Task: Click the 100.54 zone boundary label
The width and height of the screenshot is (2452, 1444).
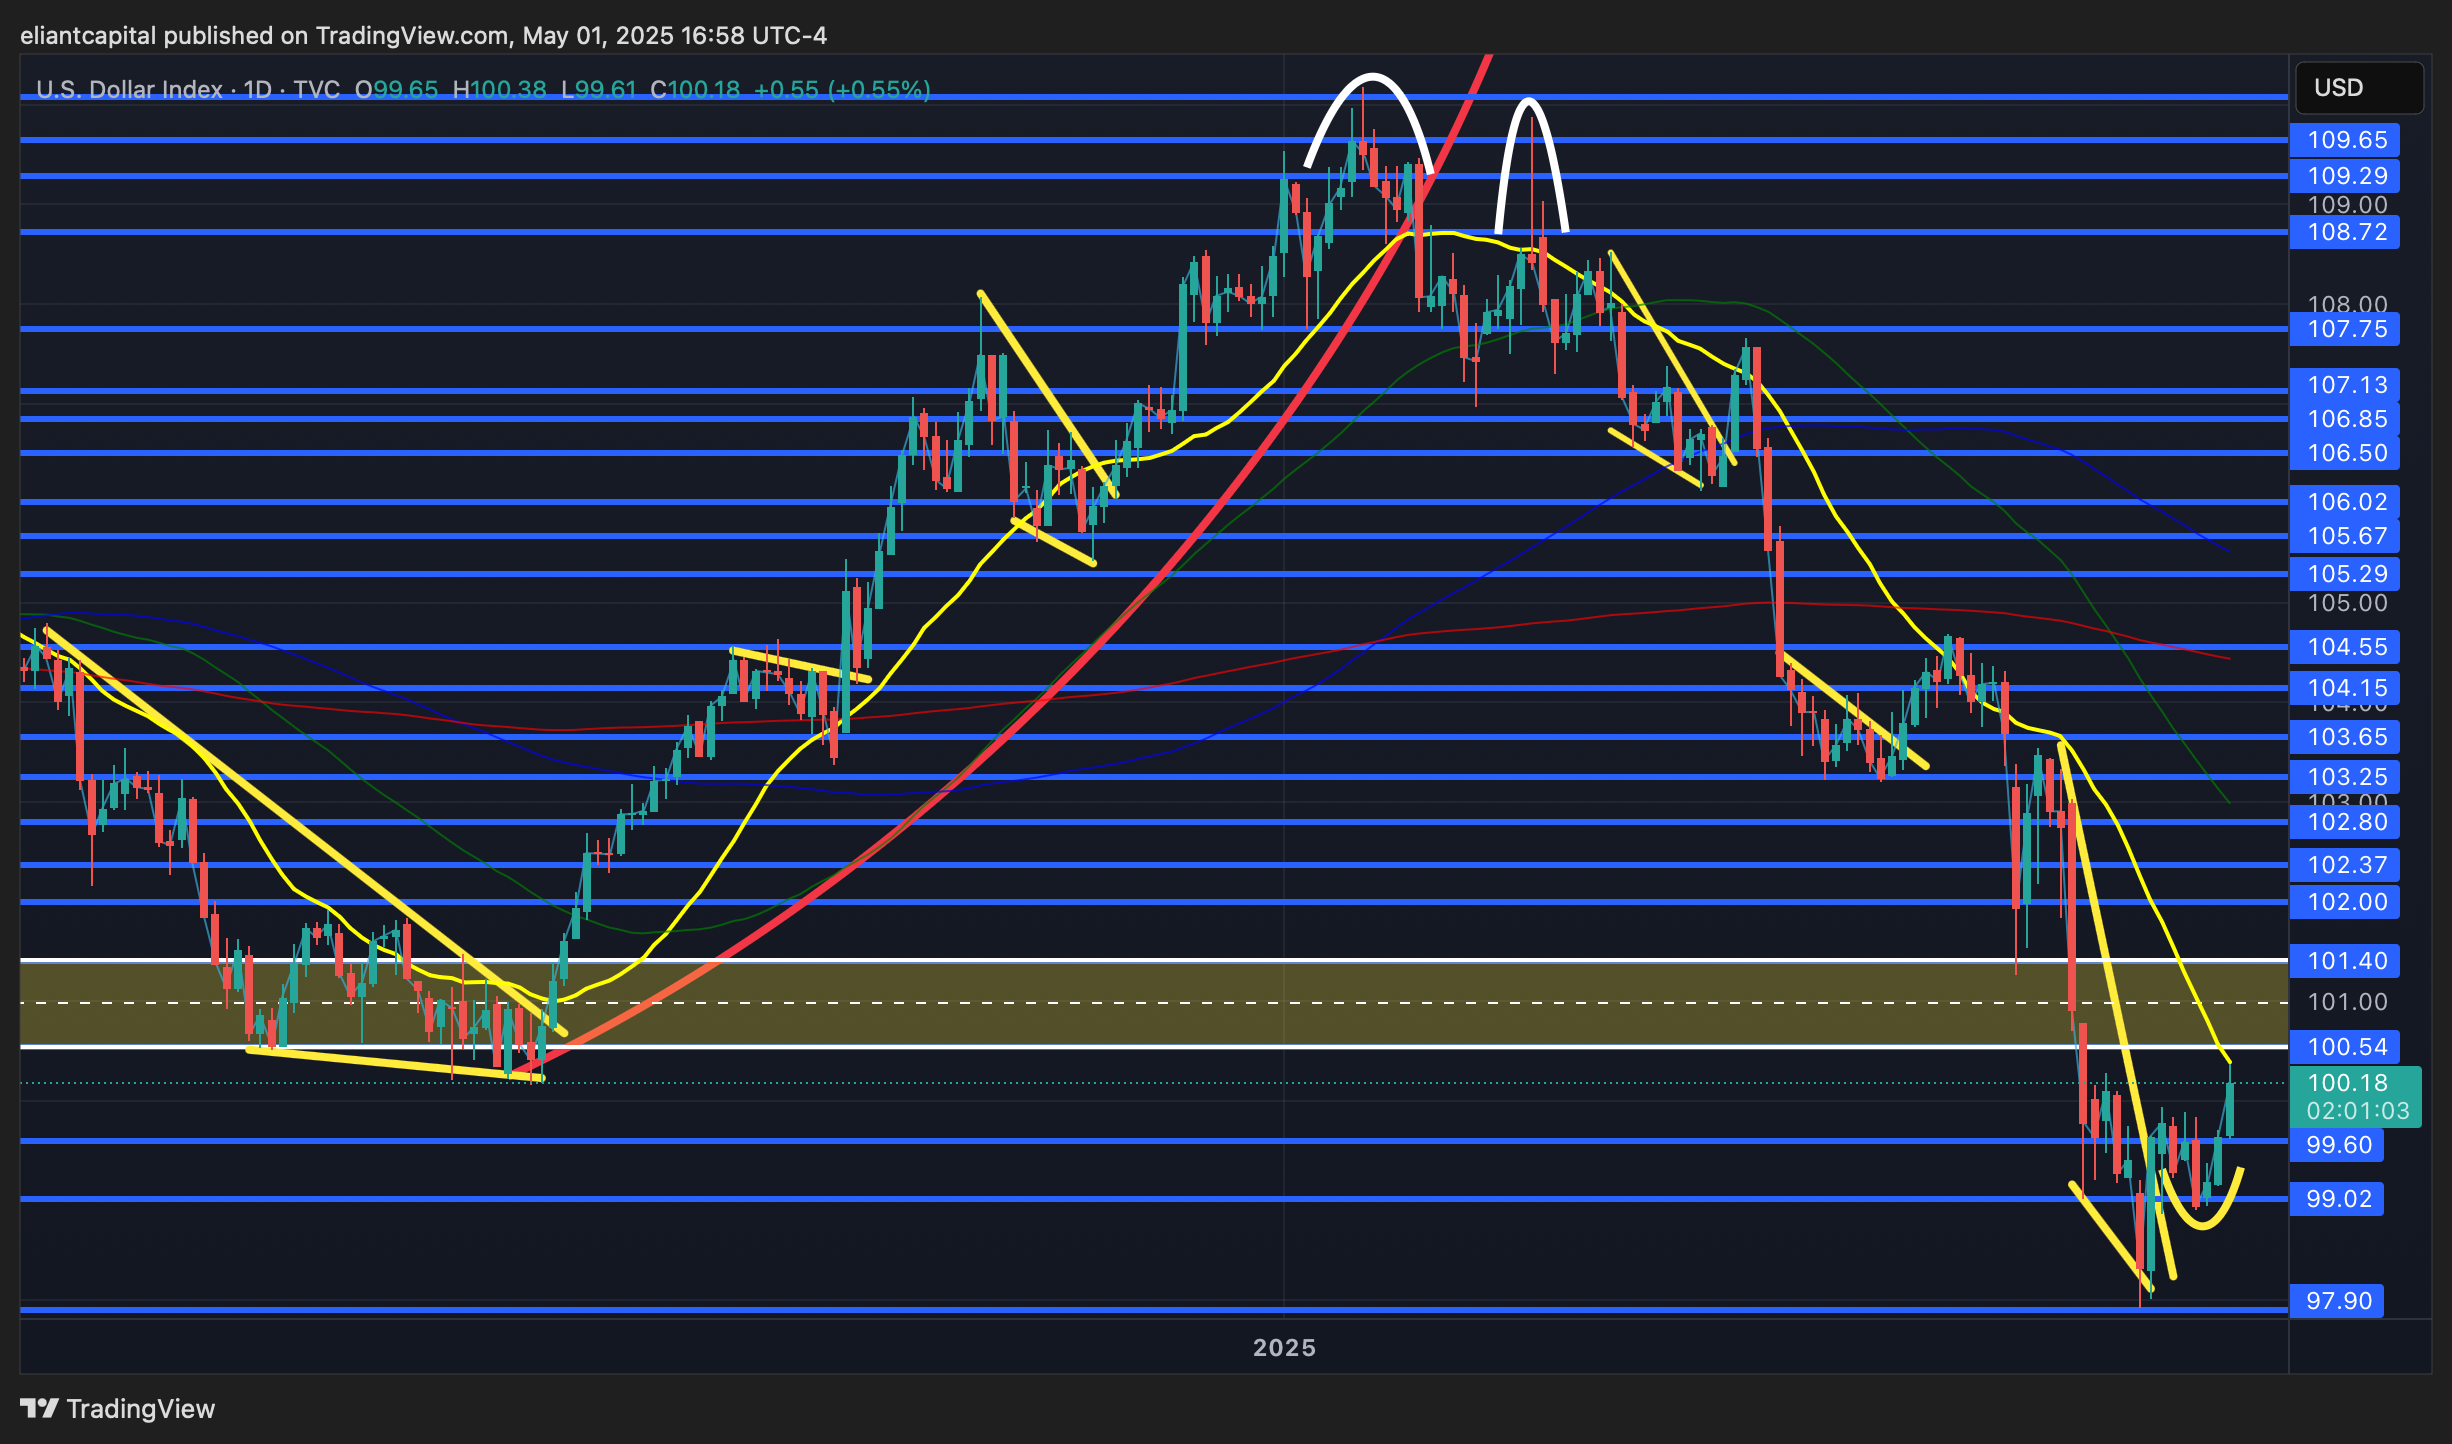Action: pyautogui.click(x=2344, y=1047)
